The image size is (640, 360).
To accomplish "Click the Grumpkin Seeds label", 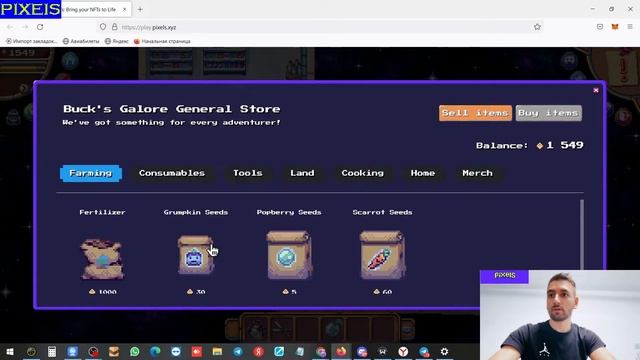I will 196,212.
